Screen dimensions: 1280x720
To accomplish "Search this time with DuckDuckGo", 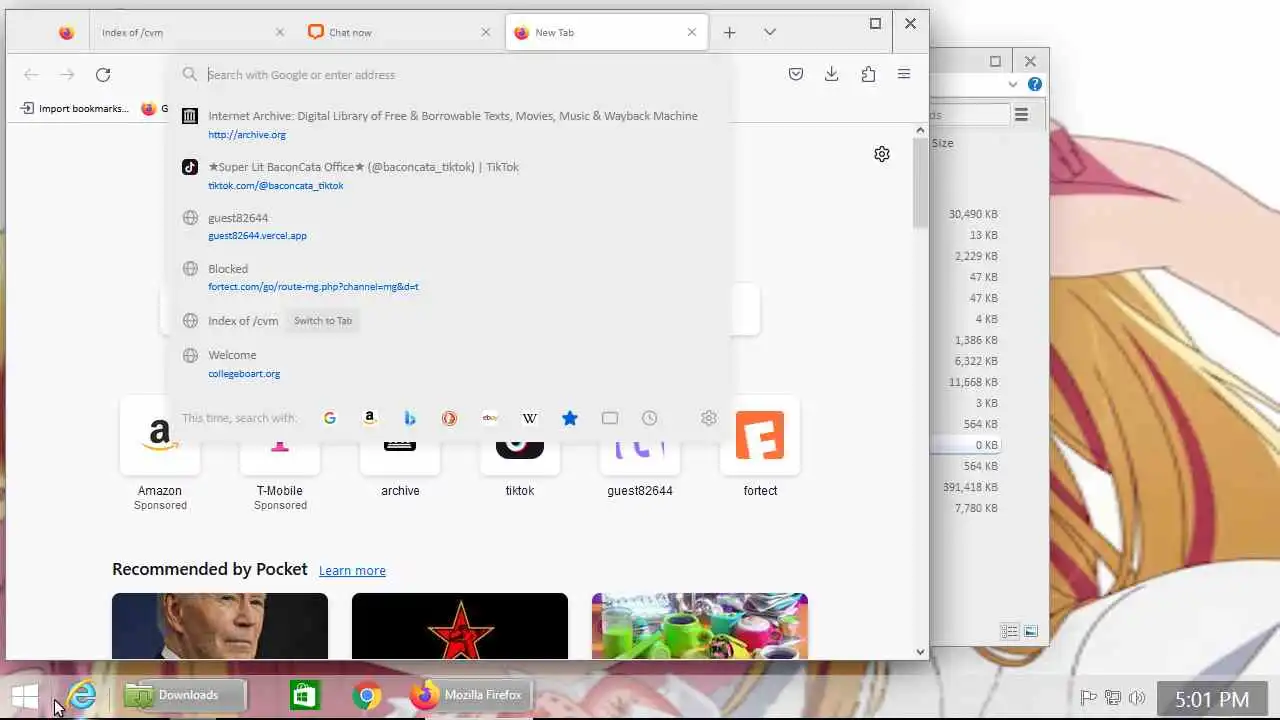I will click(450, 418).
